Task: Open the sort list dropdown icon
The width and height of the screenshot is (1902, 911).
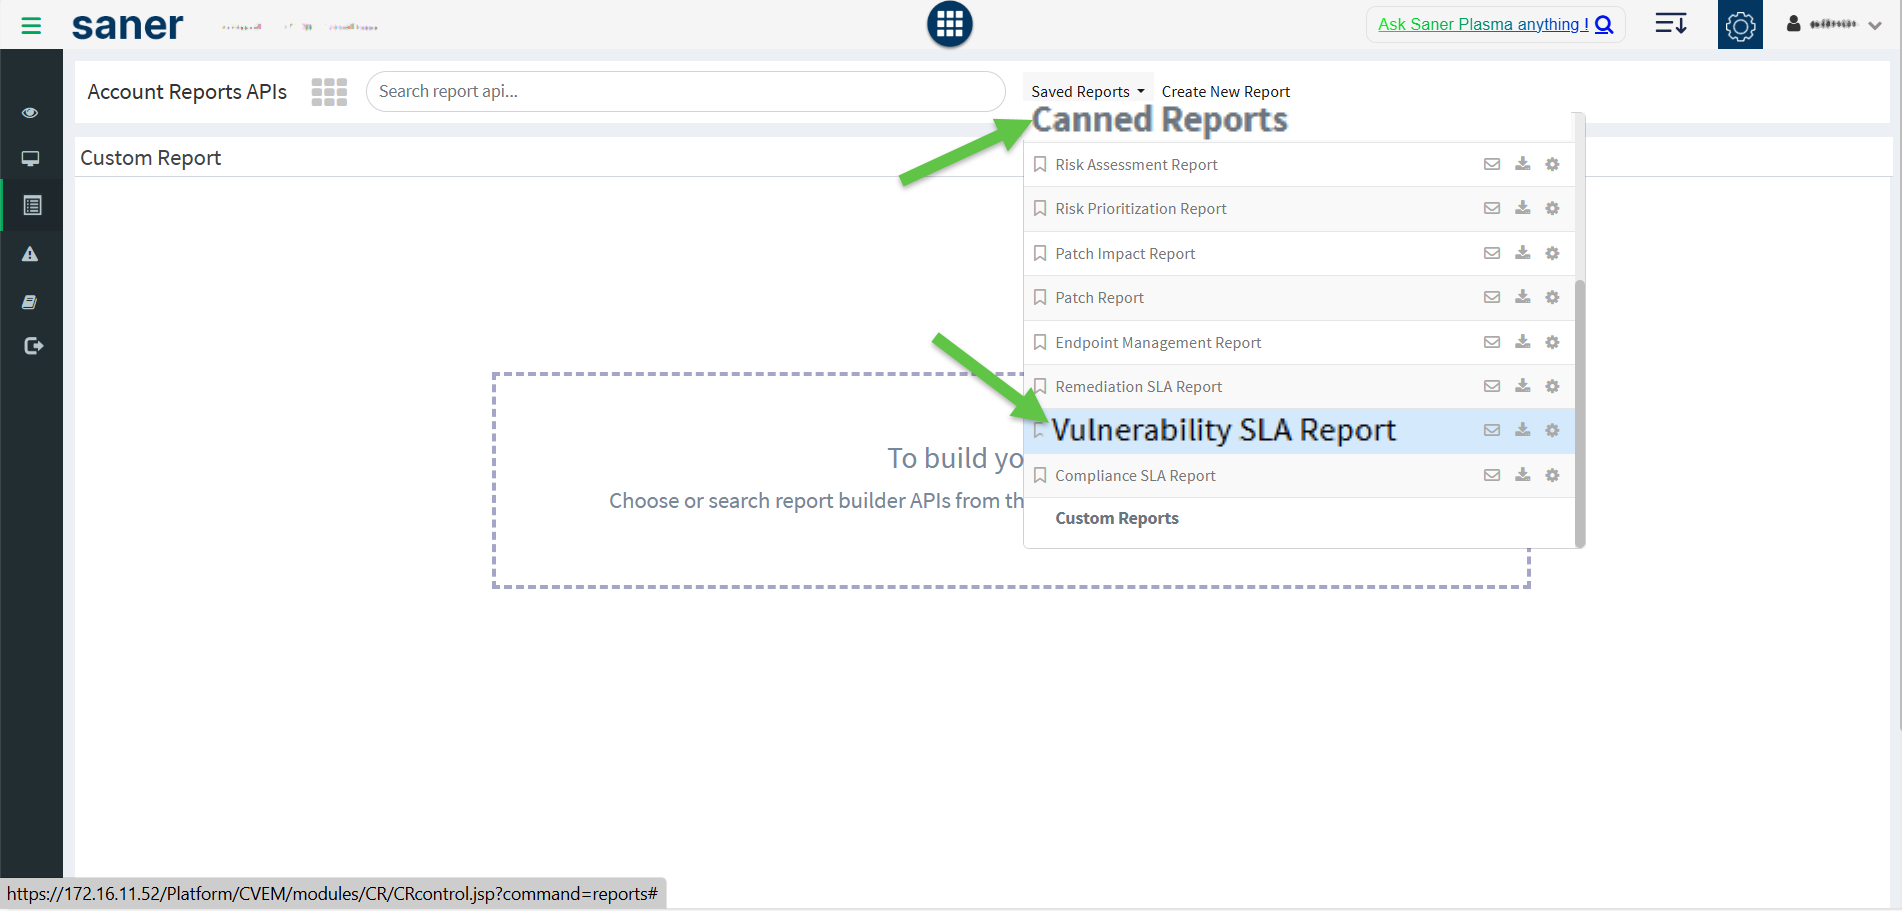Action: pos(1670,24)
